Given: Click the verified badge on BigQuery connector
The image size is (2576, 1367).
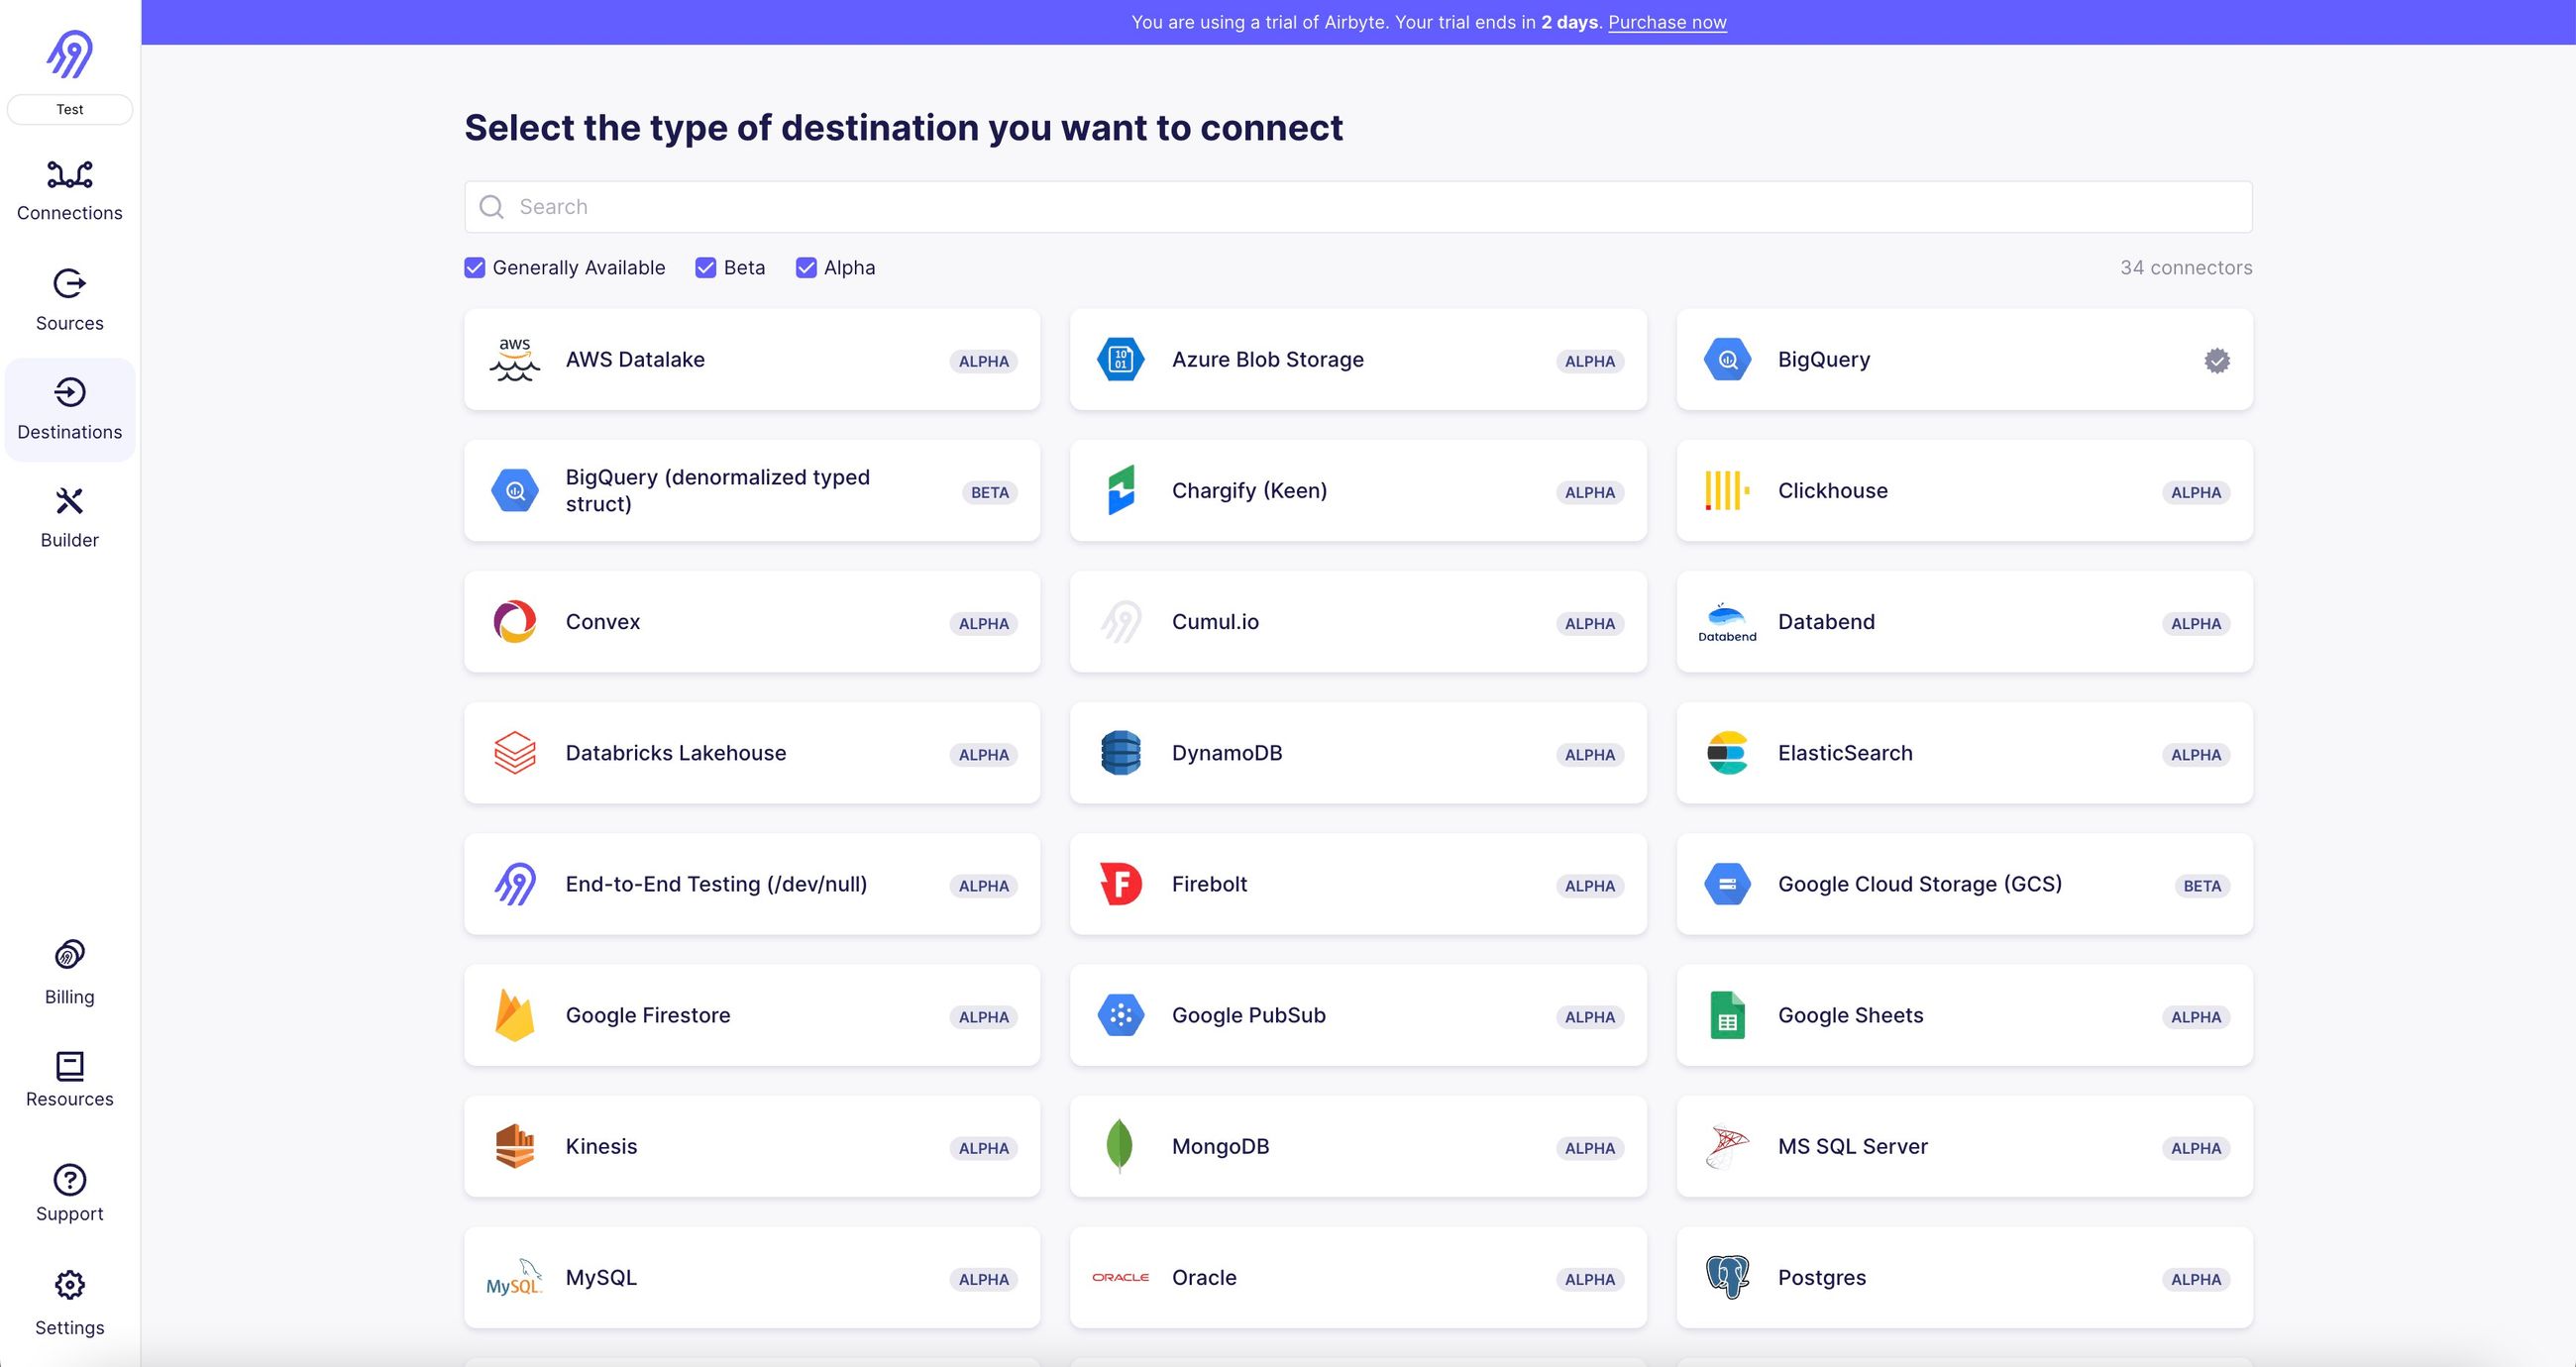Looking at the screenshot, I should (2216, 360).
